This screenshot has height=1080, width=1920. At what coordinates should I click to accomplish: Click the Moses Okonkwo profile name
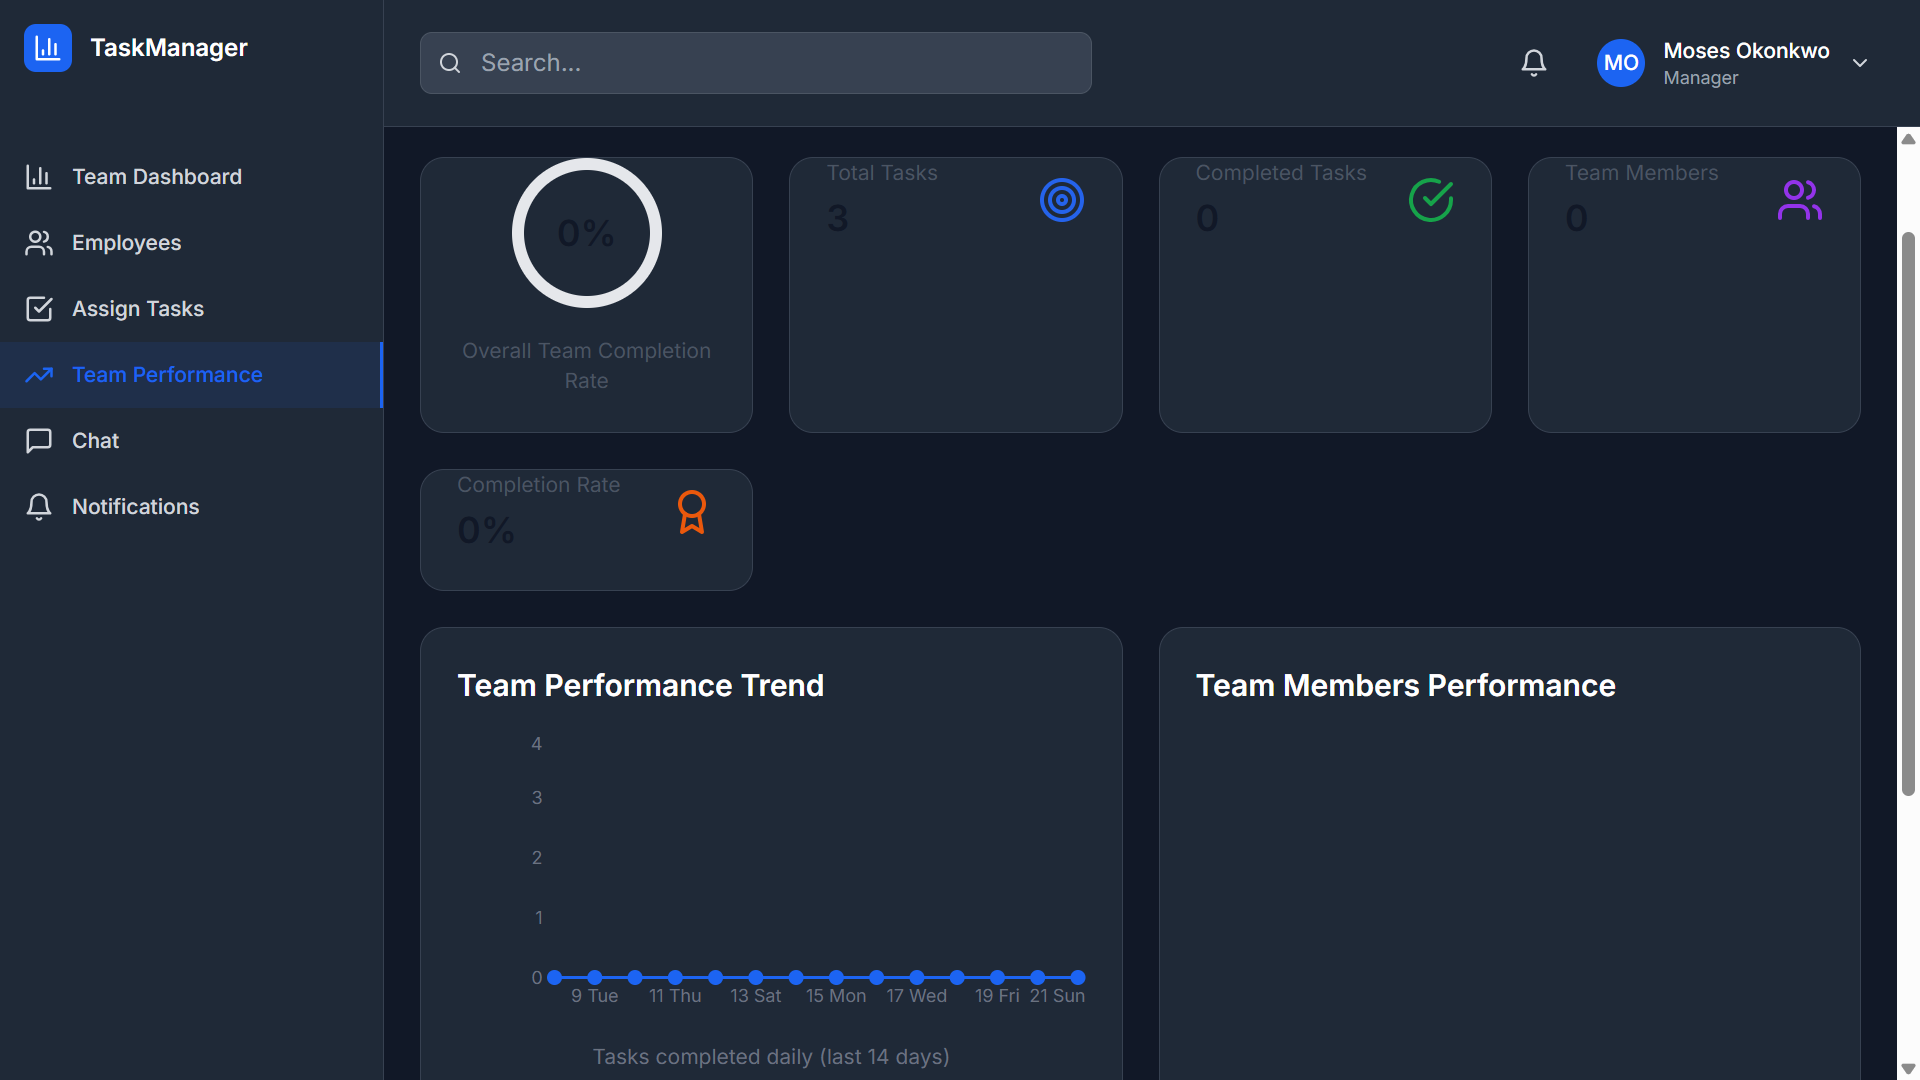(1746, 50)
